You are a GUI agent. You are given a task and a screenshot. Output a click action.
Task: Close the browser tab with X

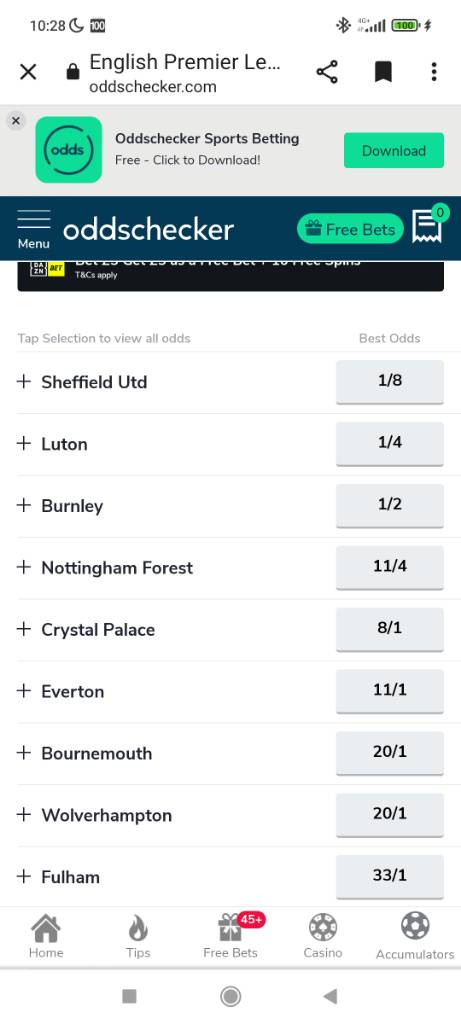(x=28, y=72)
